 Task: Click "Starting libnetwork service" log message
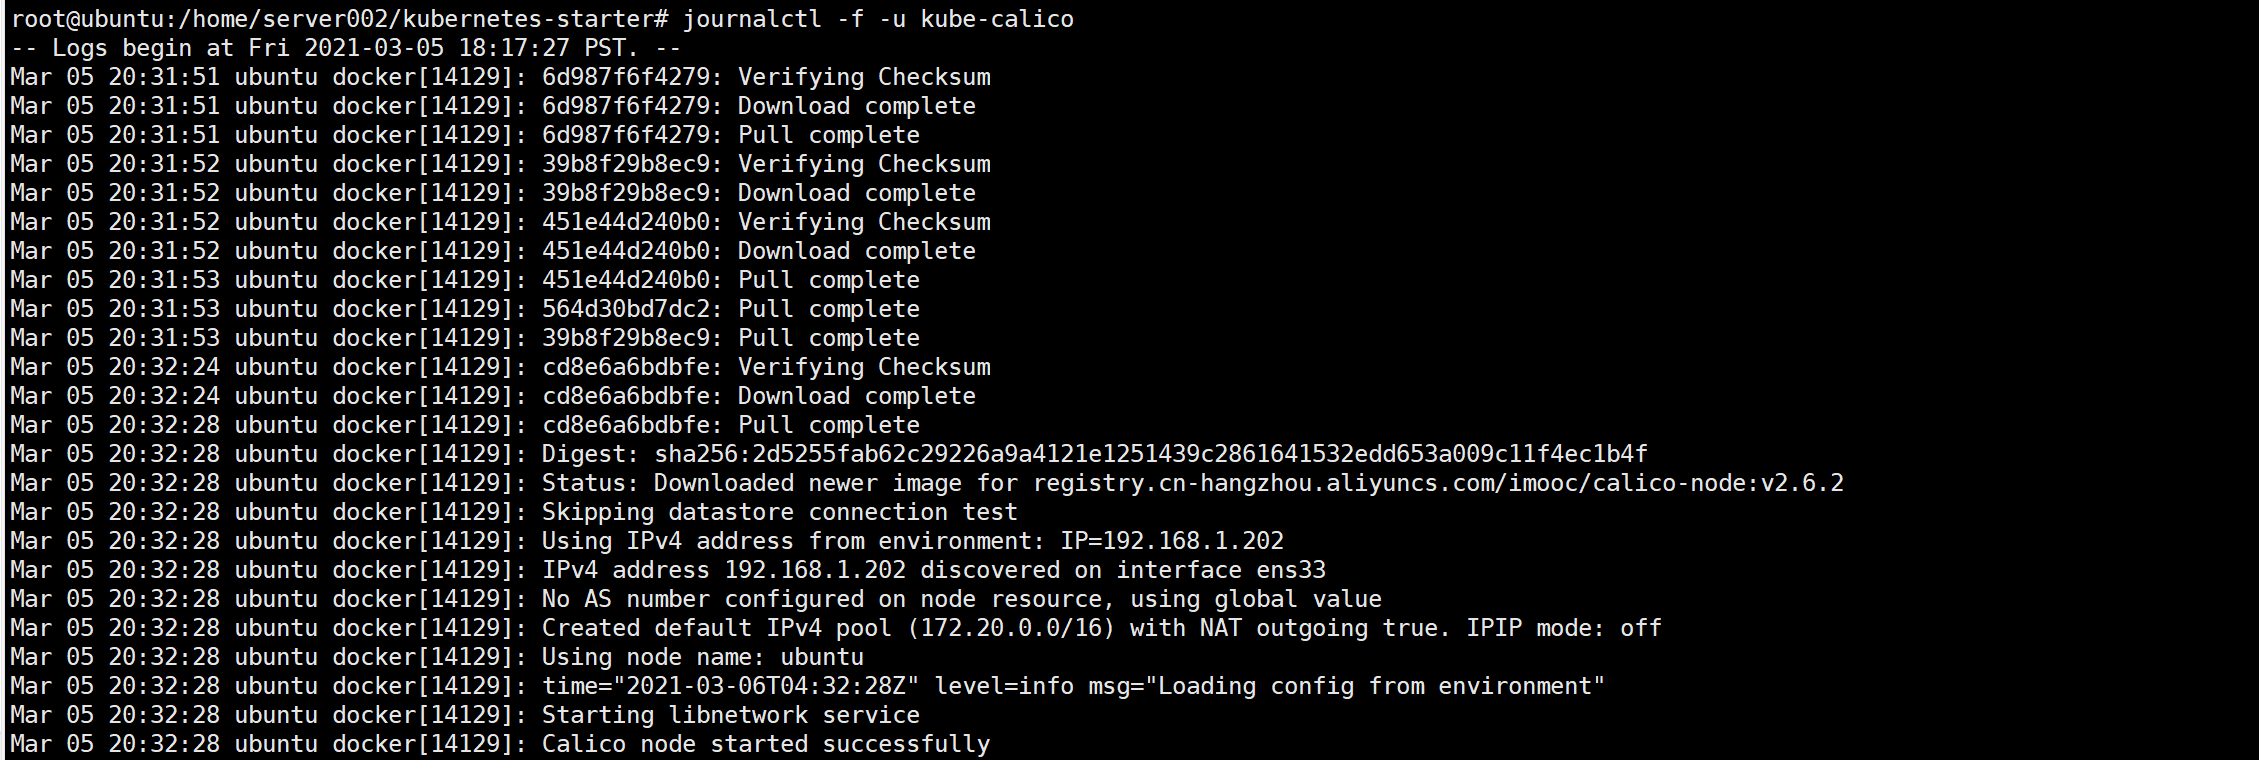click(730, 715)
